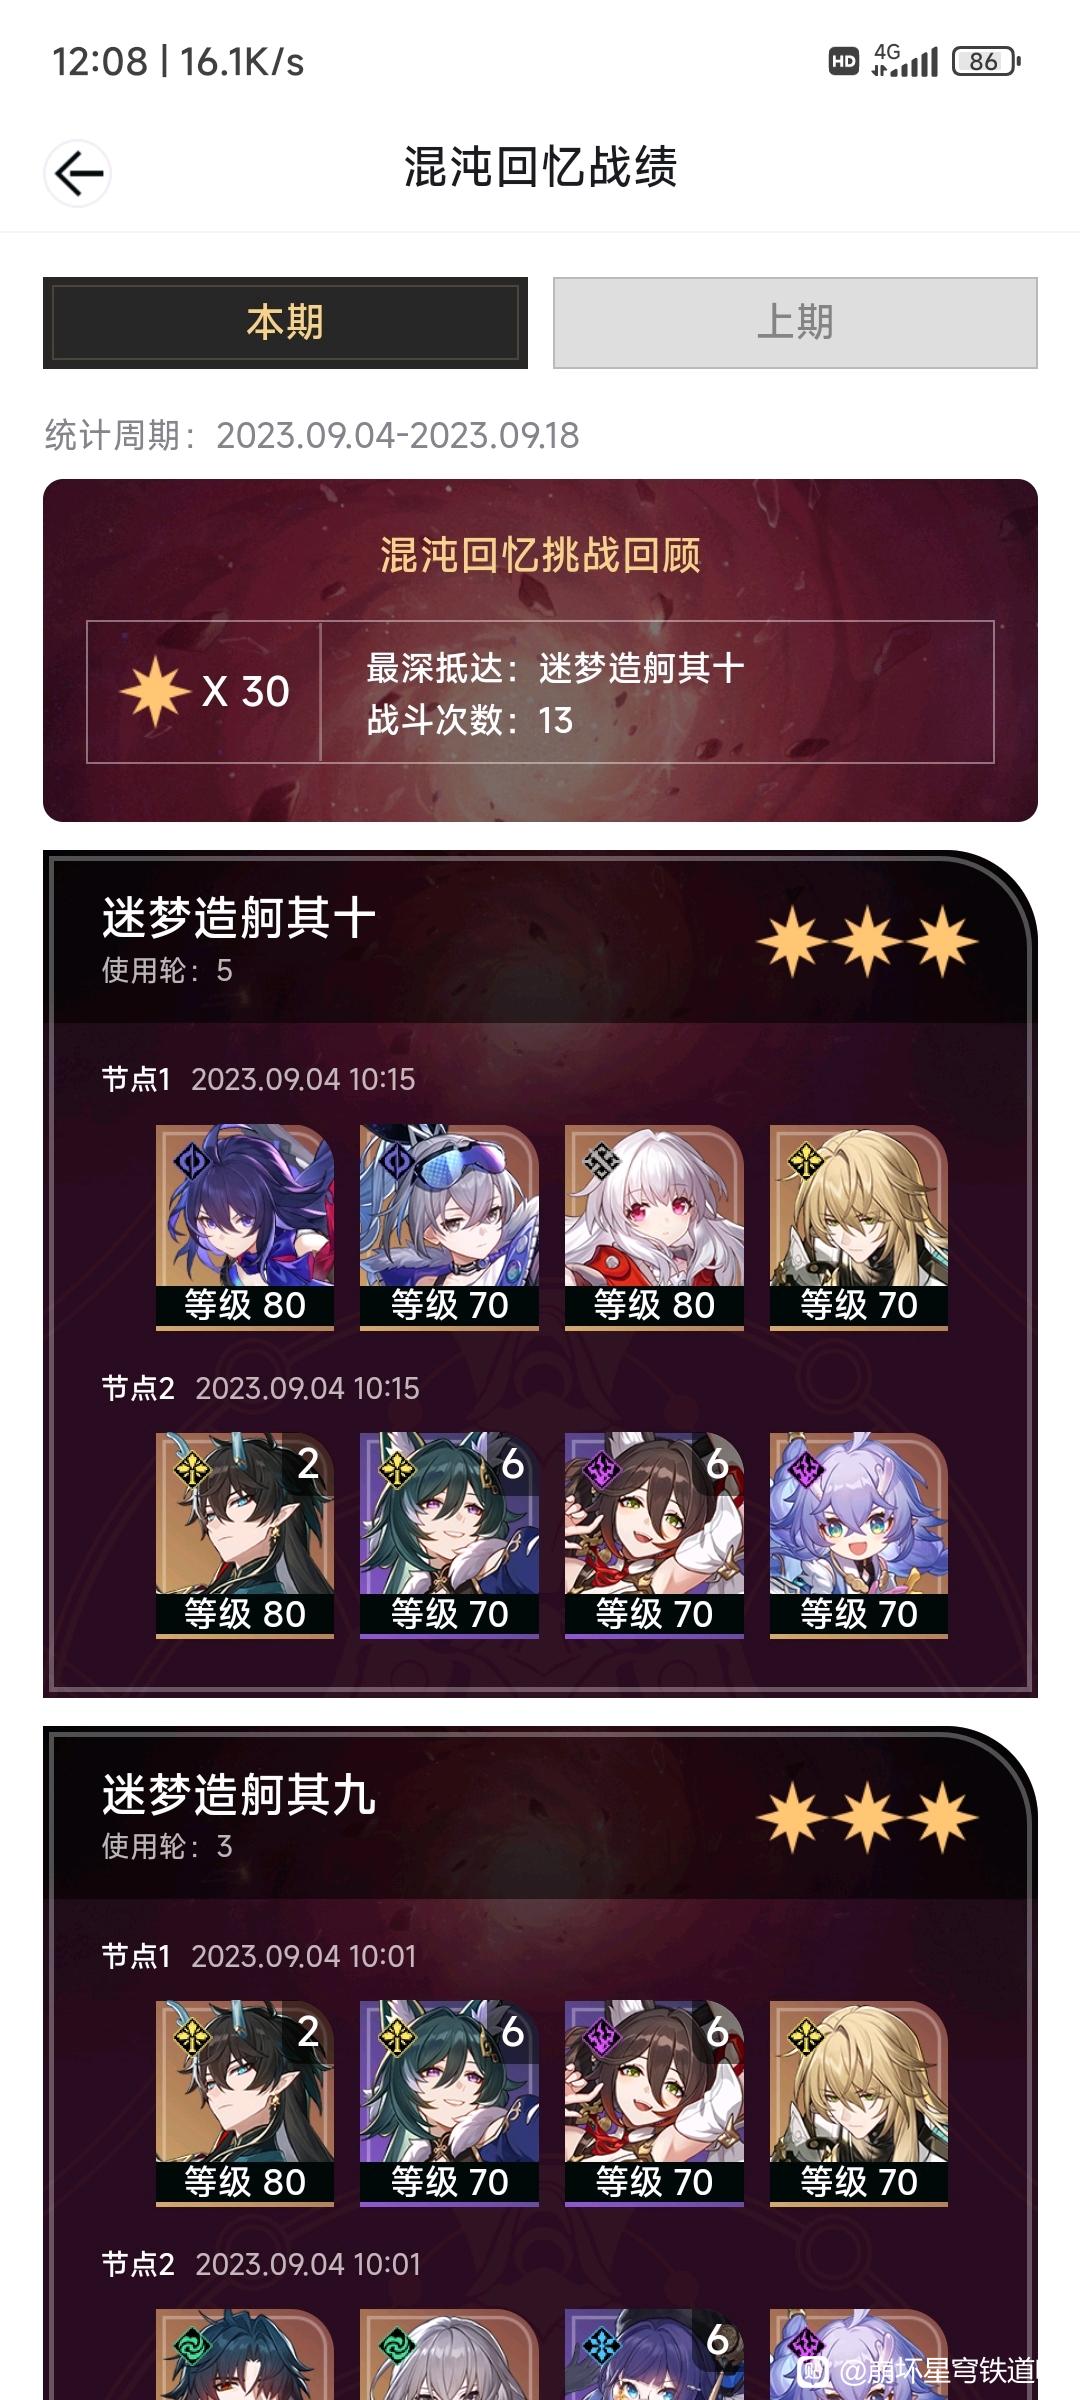The height and width of the screenshot is (2400, 1080).
Task: Tap the back arrow icon
Action: 78,174
